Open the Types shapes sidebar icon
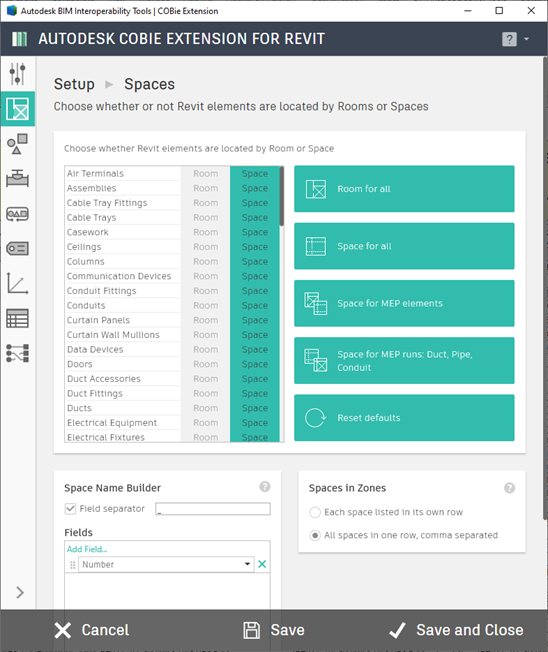Screen dimensions: 548x652 click(x=17, y=144)
